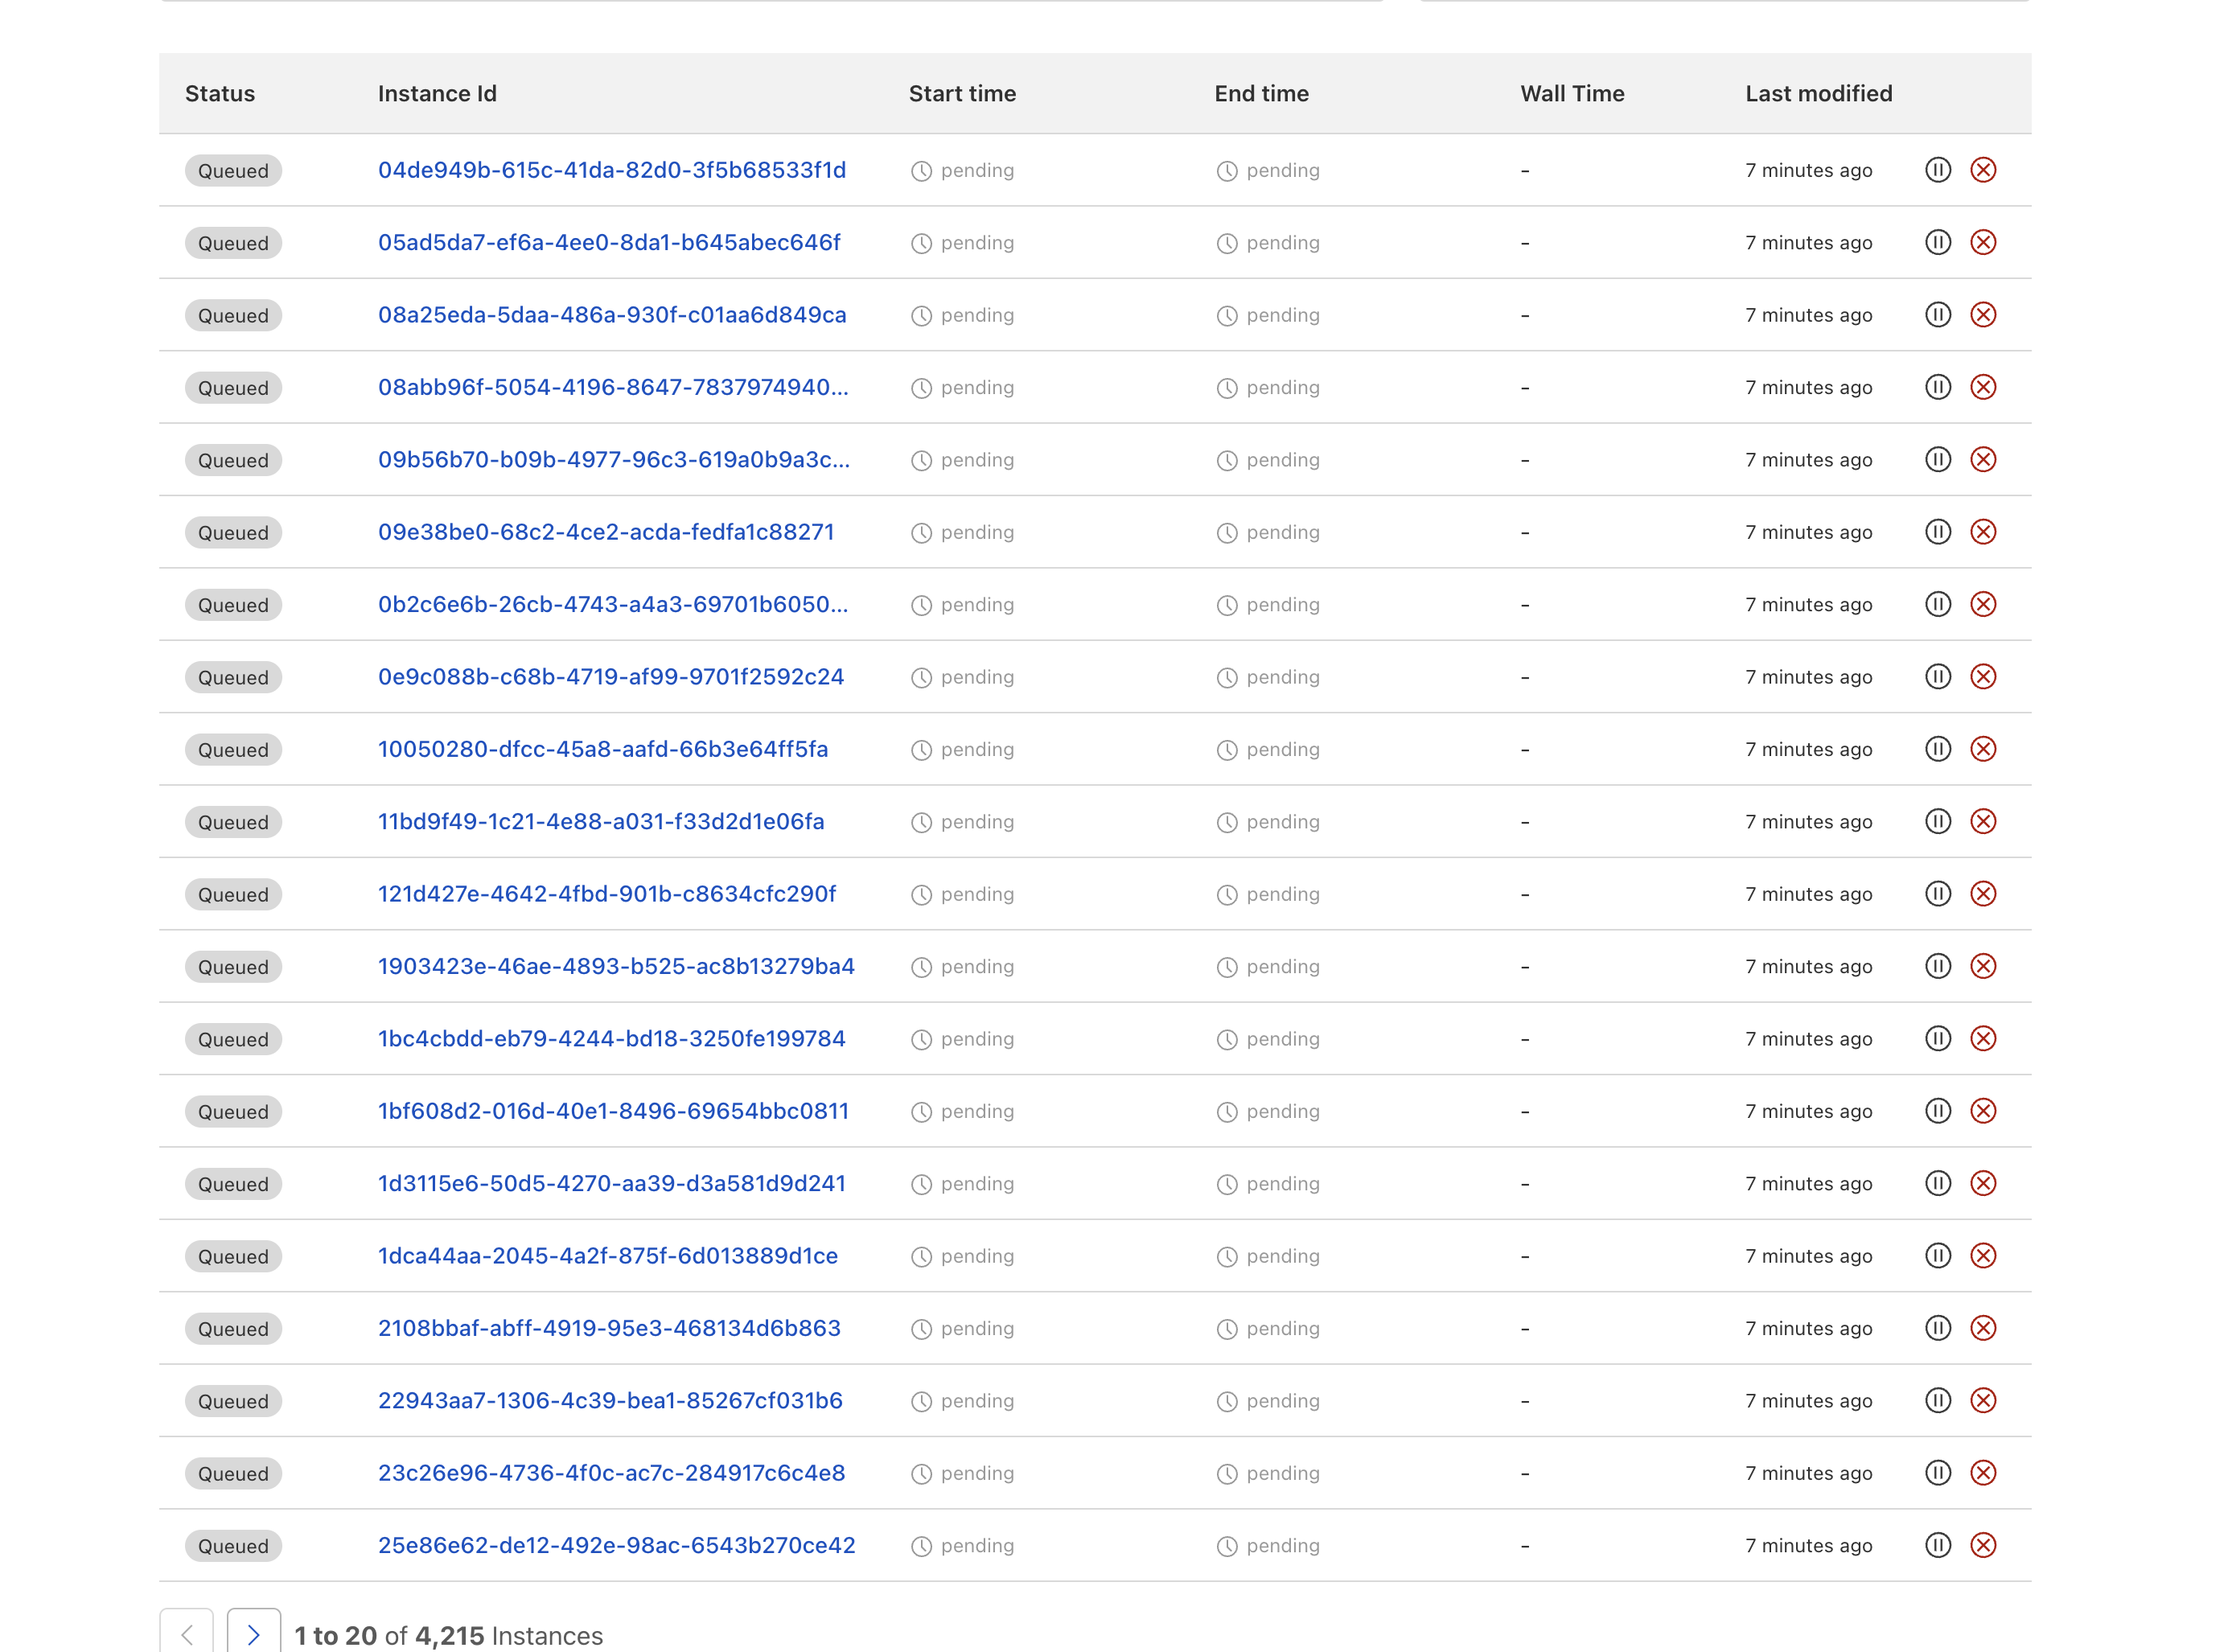This screenshot has height=1652, width=2228.
Task: Pause instance 08a25eda-5daa-486a-930f-c01aa6d849ca
Action: [x=1937, y=315]
